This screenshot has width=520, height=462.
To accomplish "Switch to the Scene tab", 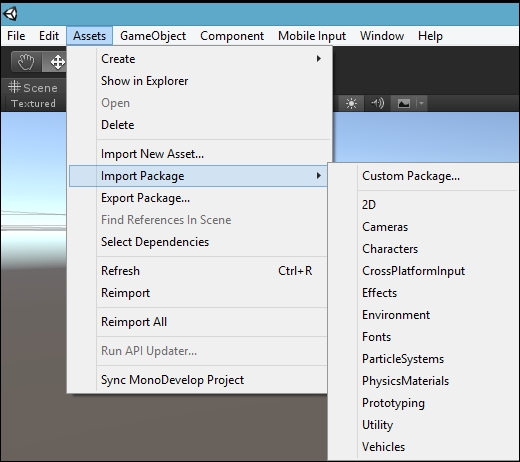I will pyautogui.click(x=33, y=88).
